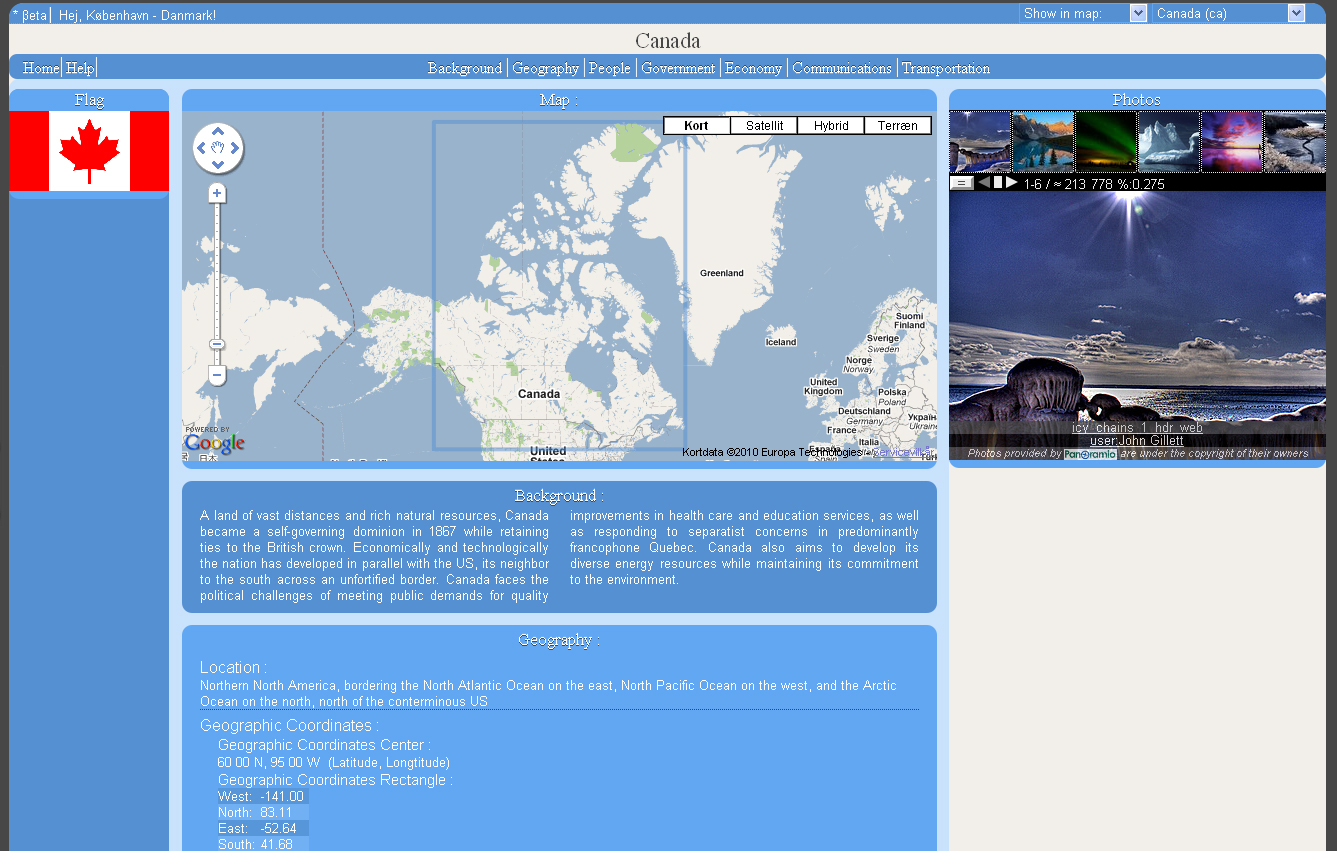The width and height of the screenshot is (1337, 851).
Task: Click the Home link
Action: 41,68
